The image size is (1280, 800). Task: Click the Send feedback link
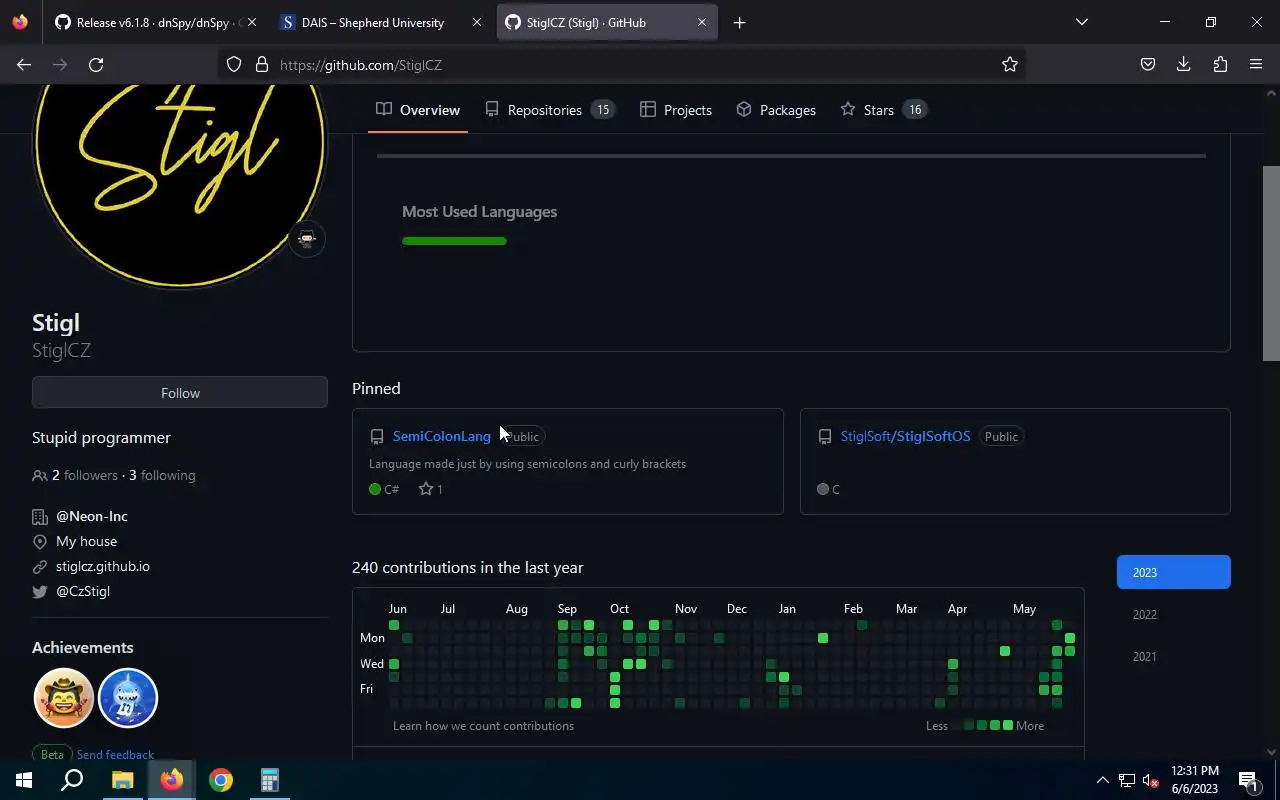(x=115, y=755)
